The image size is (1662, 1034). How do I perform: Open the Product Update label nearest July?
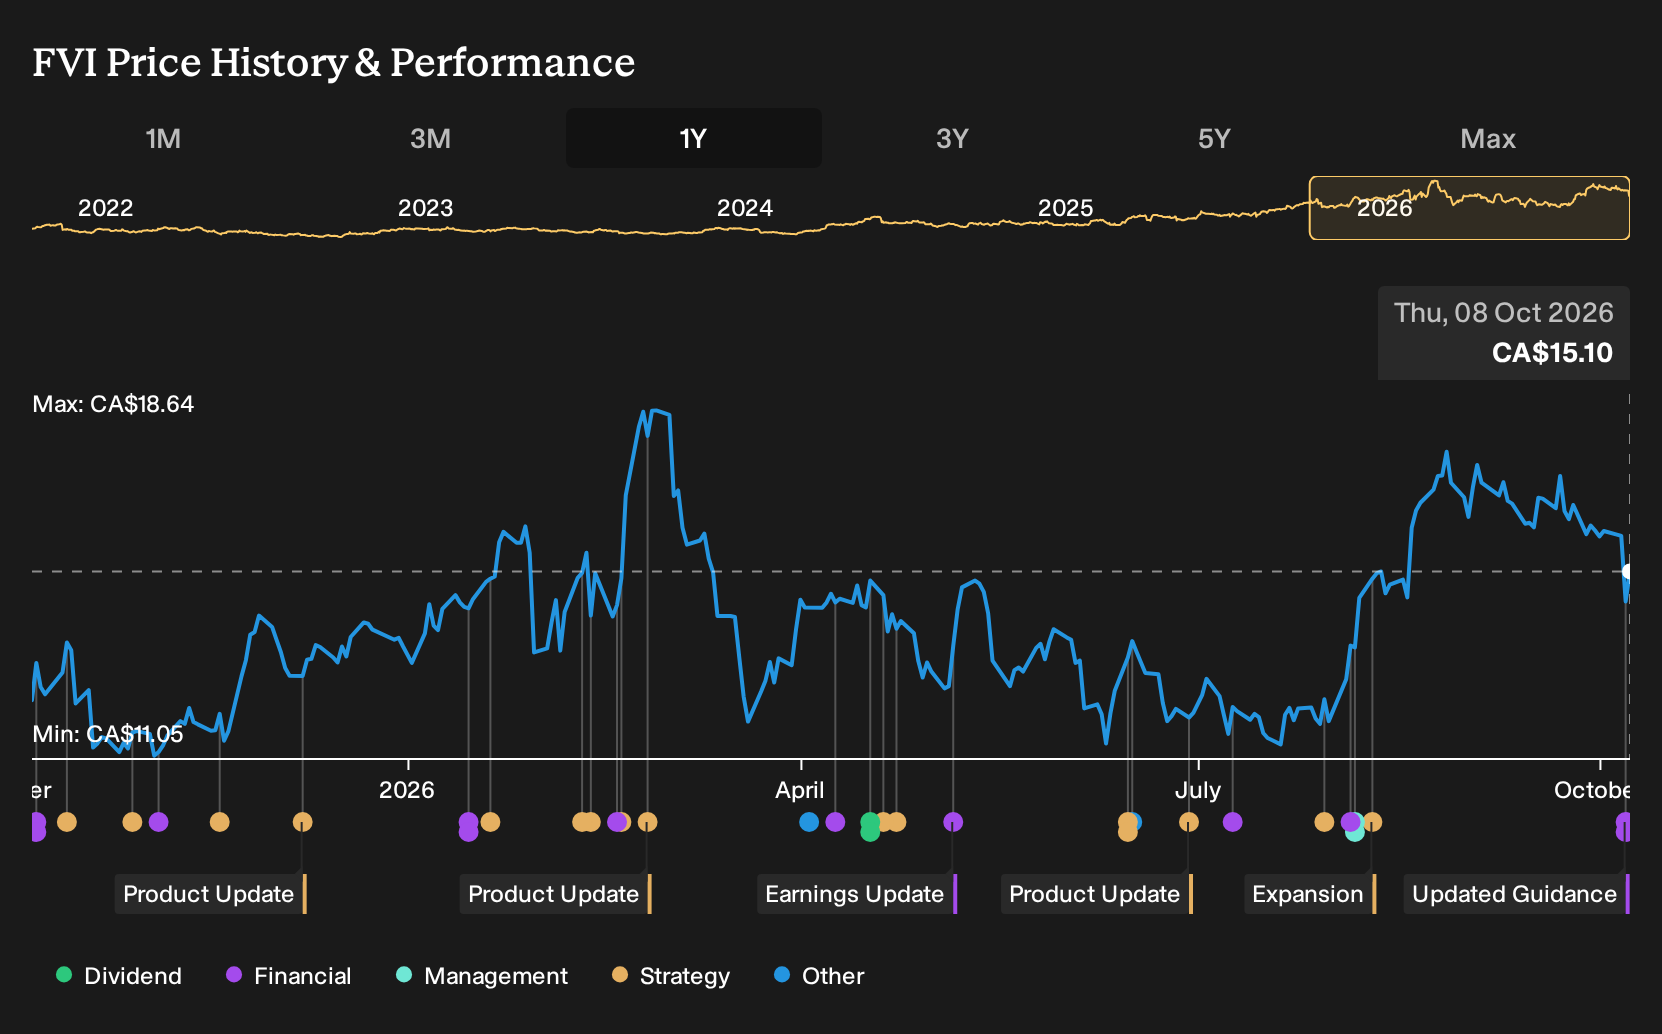tap(1097, 894)
